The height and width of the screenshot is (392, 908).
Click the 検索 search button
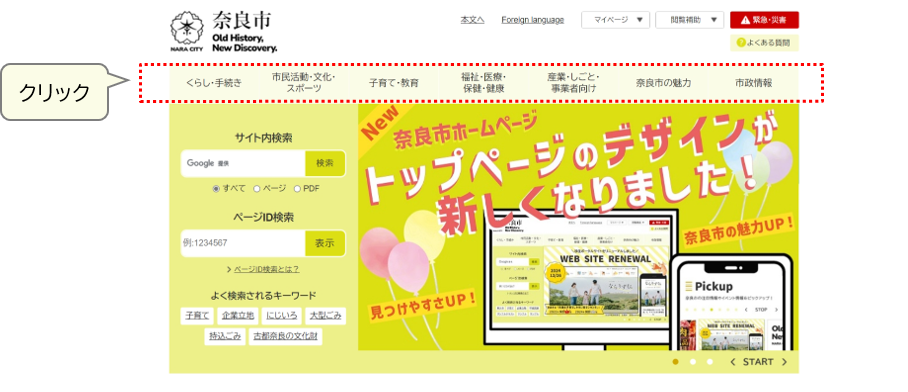point(325,163)
